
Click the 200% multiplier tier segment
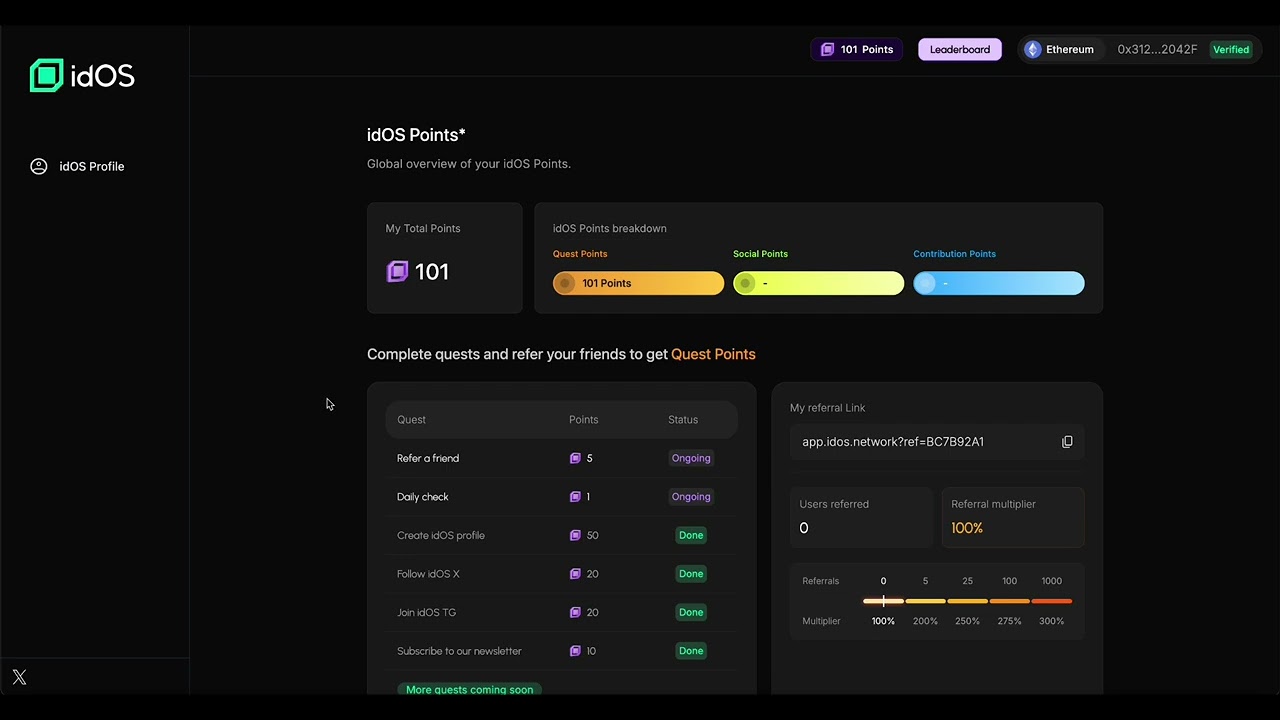click(925, 601)
